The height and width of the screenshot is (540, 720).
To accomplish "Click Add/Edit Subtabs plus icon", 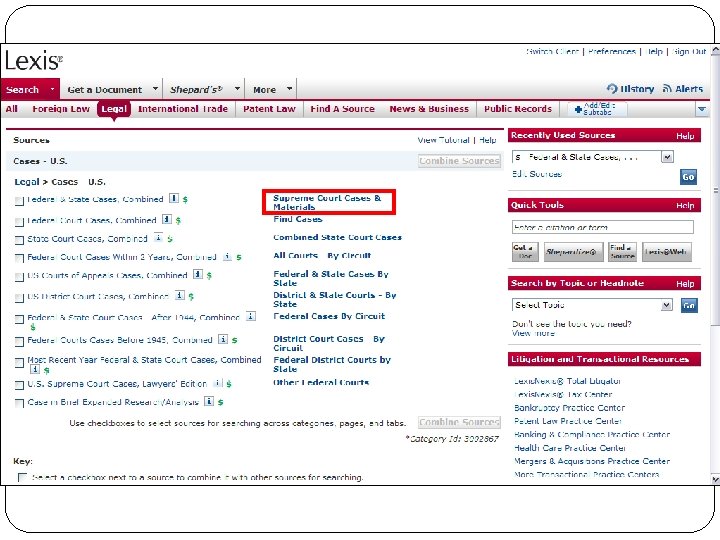I will click(578, 109).
